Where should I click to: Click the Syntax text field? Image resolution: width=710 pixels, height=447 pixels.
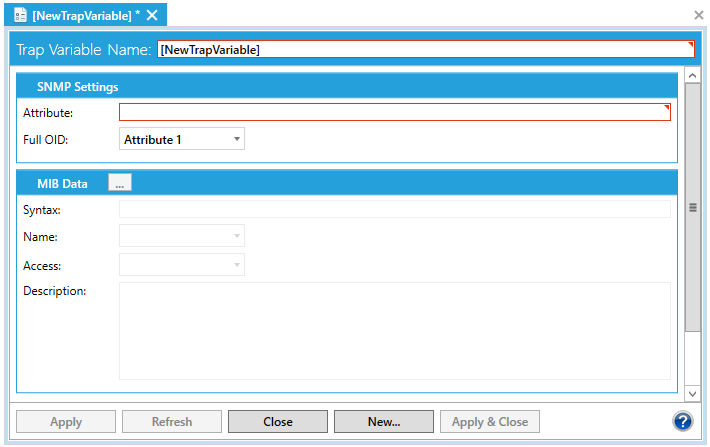[x=394, y=209]
